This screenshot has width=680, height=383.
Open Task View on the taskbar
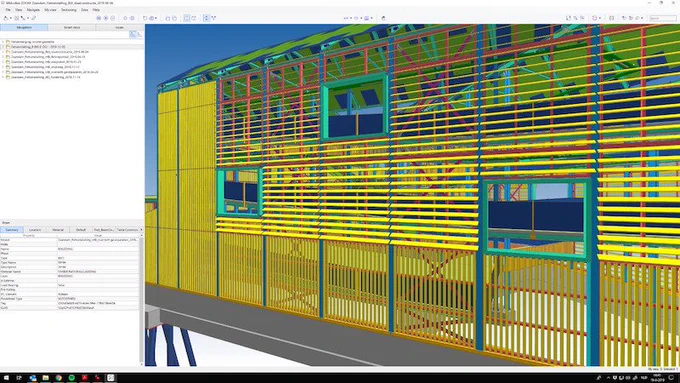pos(19,378)
